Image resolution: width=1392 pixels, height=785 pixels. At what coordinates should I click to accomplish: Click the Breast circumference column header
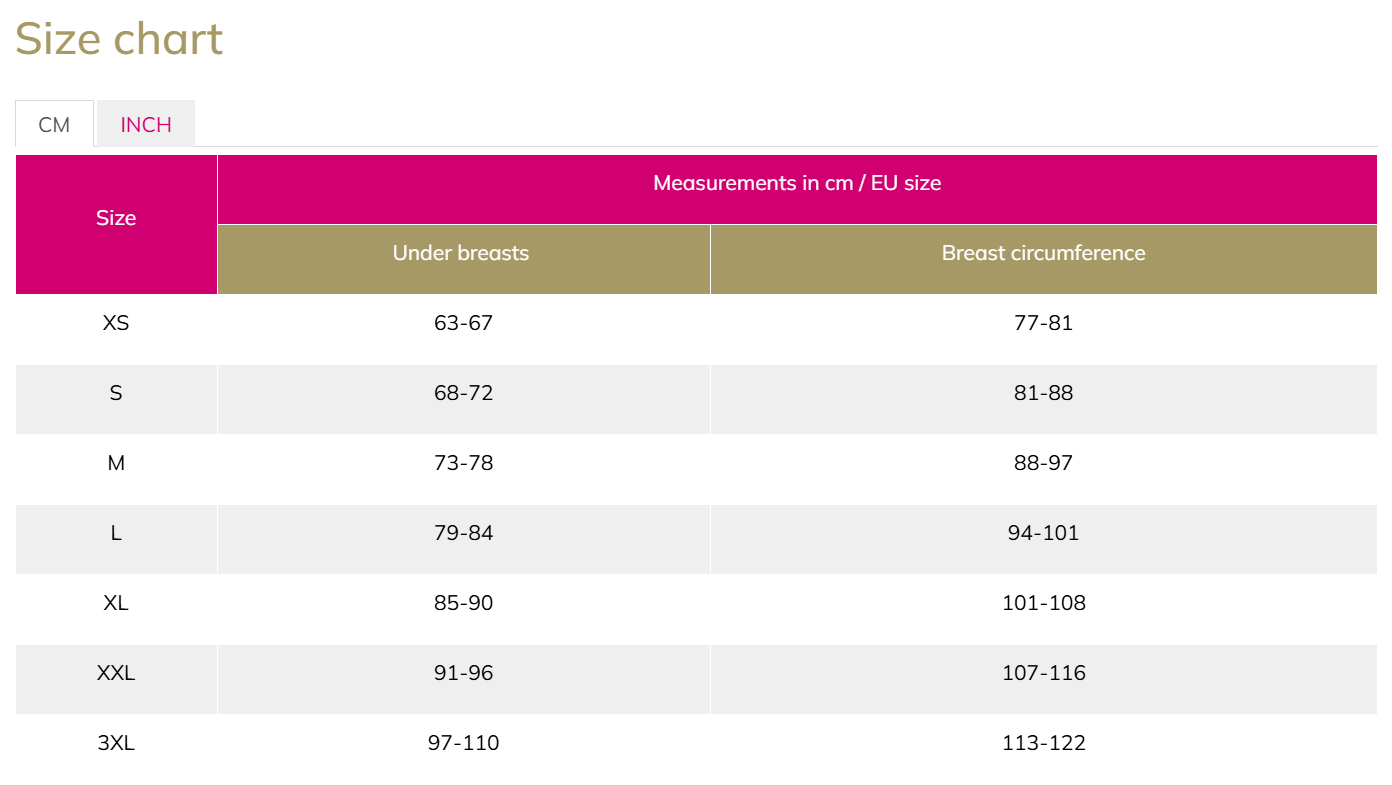1043,253
